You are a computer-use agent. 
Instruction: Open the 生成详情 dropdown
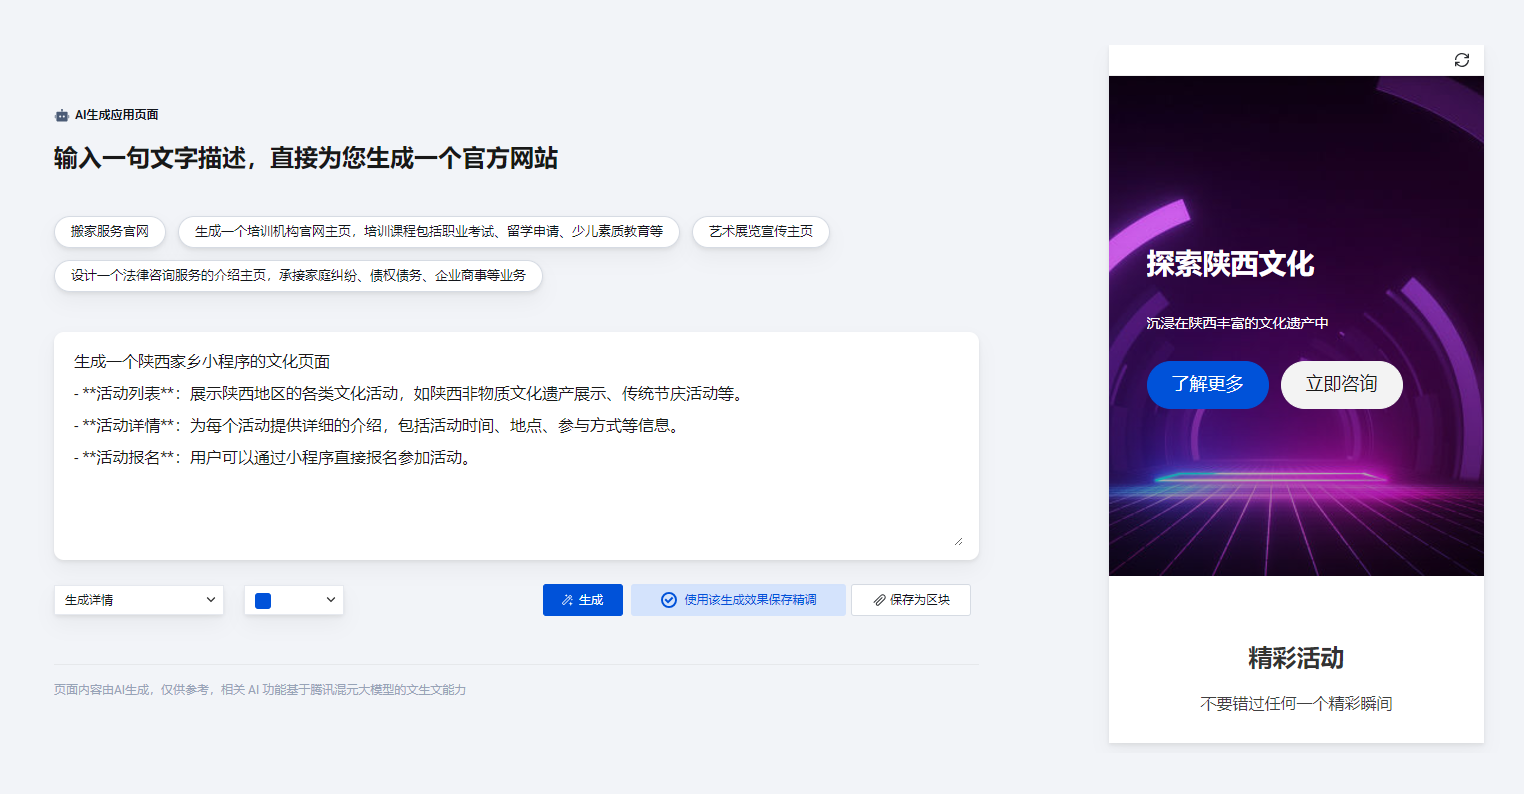coord(139,600)
